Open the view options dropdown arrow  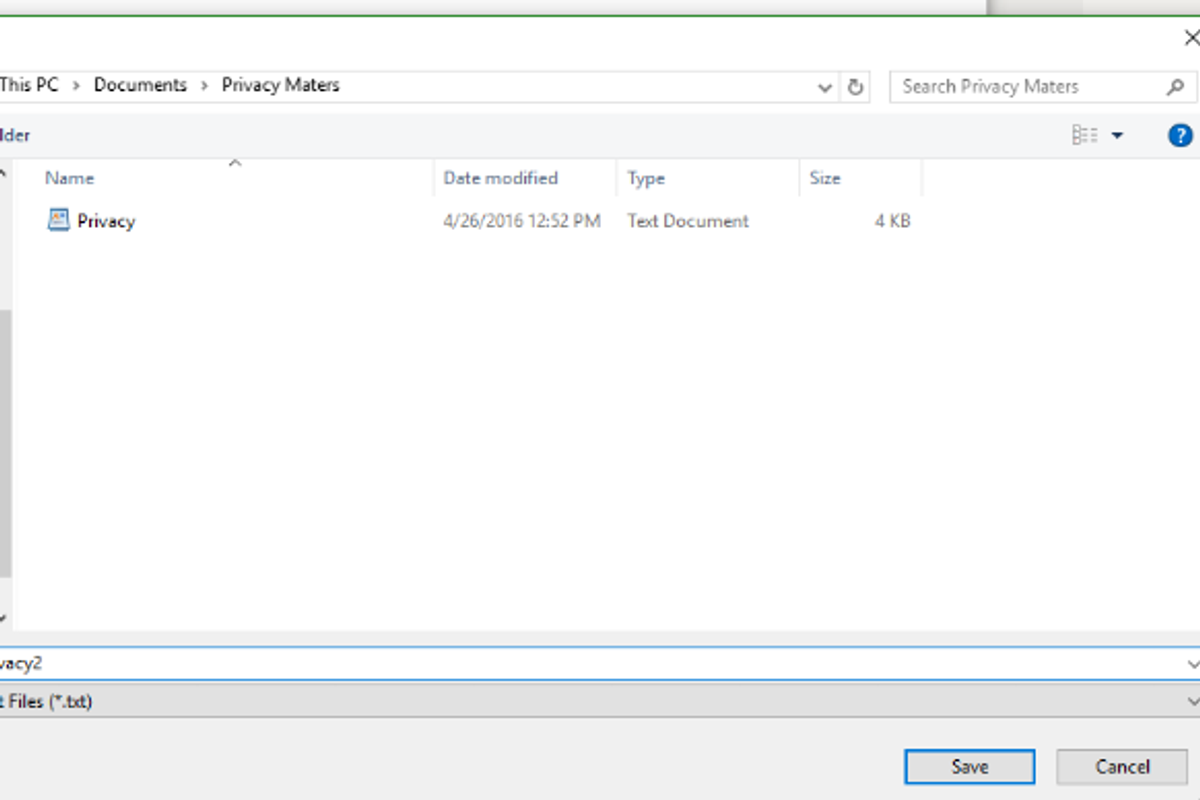pos(1117,135)
